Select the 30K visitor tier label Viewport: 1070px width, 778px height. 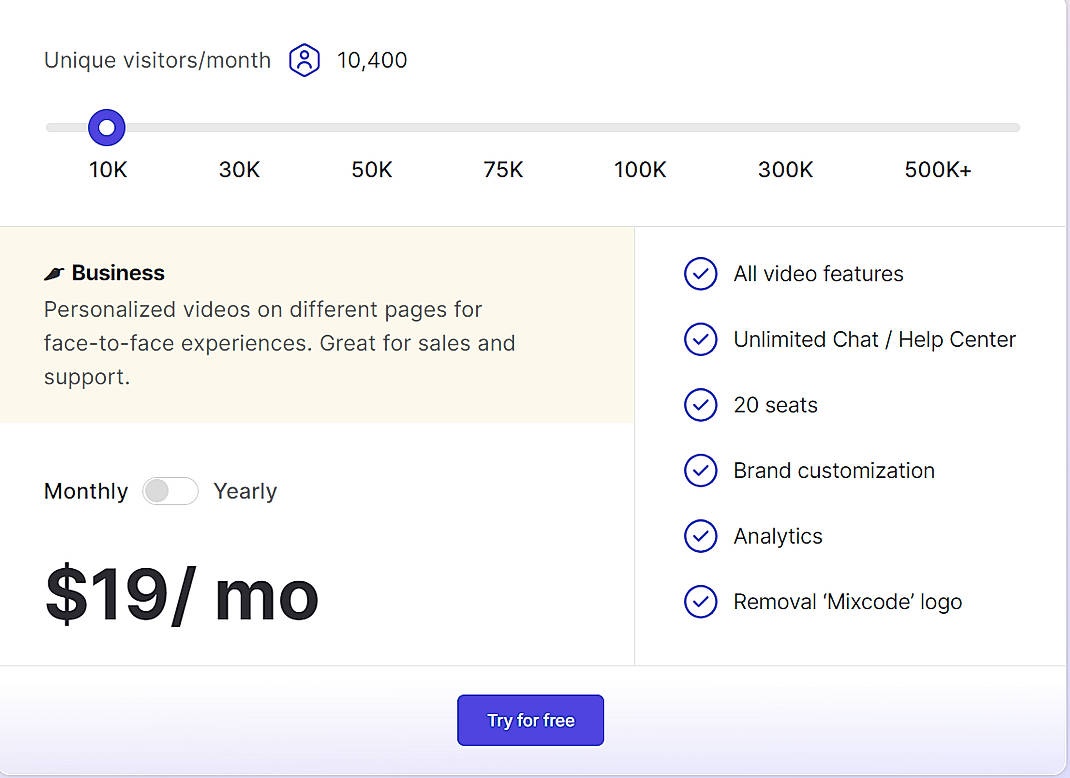coord(239,169)
